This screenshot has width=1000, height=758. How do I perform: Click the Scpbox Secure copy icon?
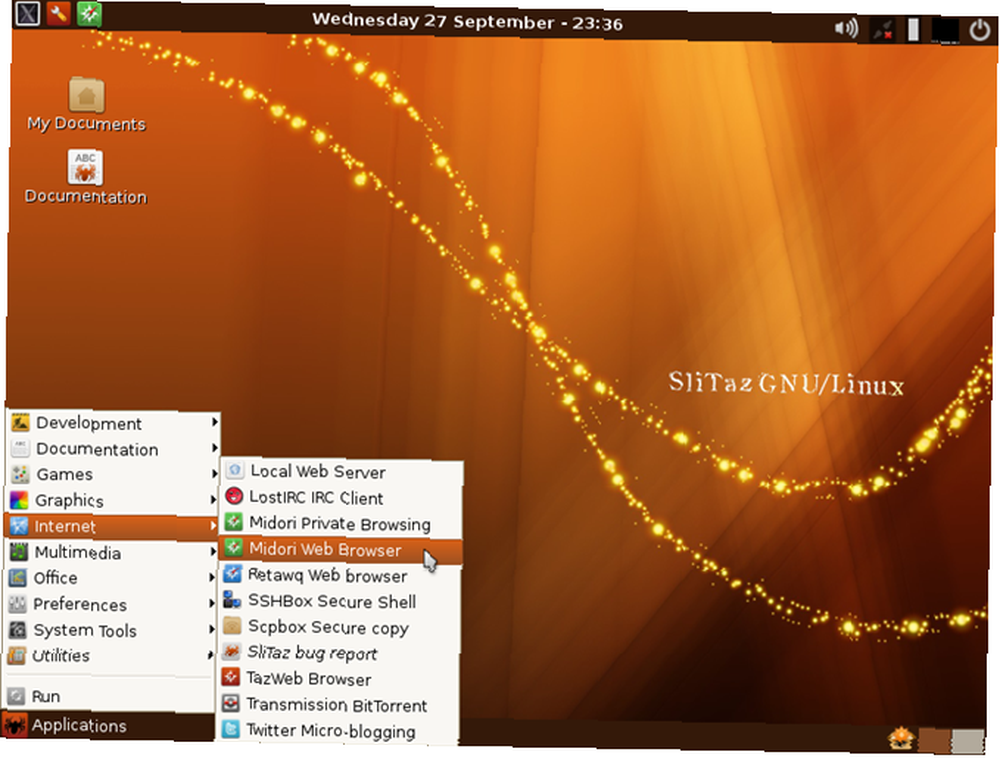click(x=232, y=625)
